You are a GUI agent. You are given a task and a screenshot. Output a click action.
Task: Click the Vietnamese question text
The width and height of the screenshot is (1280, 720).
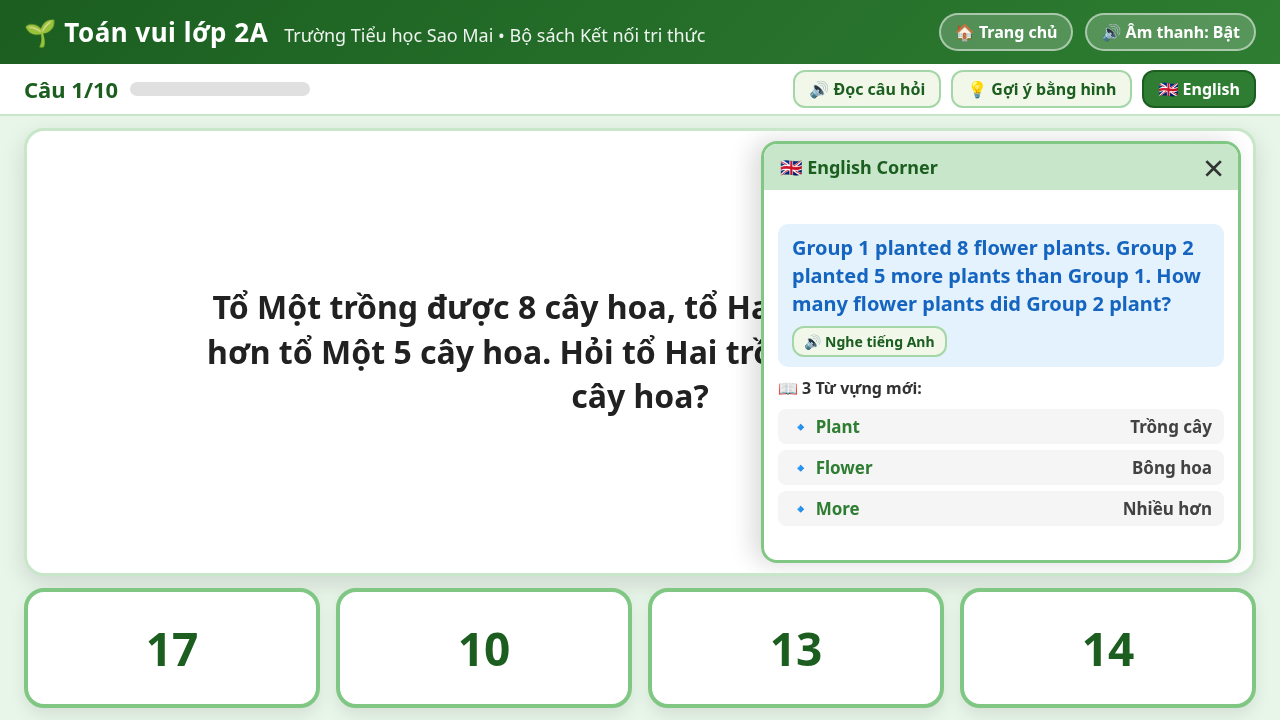click(485, 352)
